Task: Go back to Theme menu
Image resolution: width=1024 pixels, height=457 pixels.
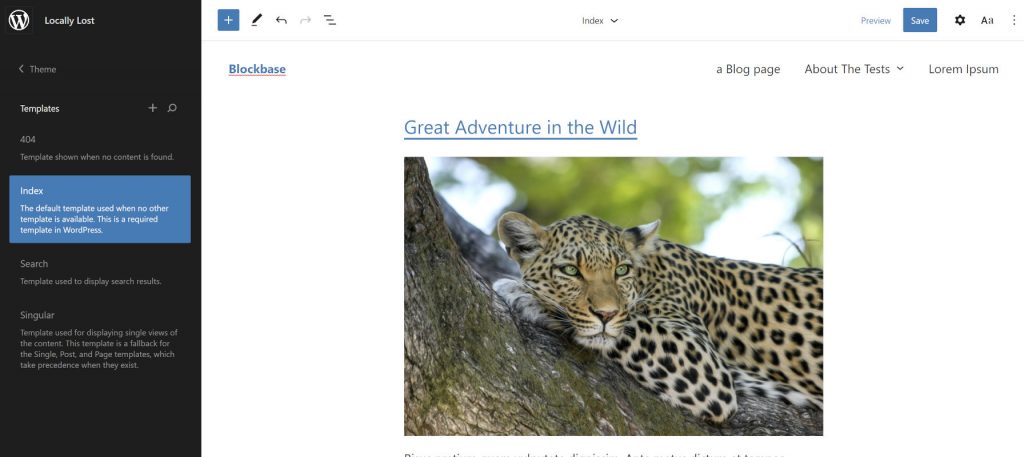Action: tap(37, 69)
